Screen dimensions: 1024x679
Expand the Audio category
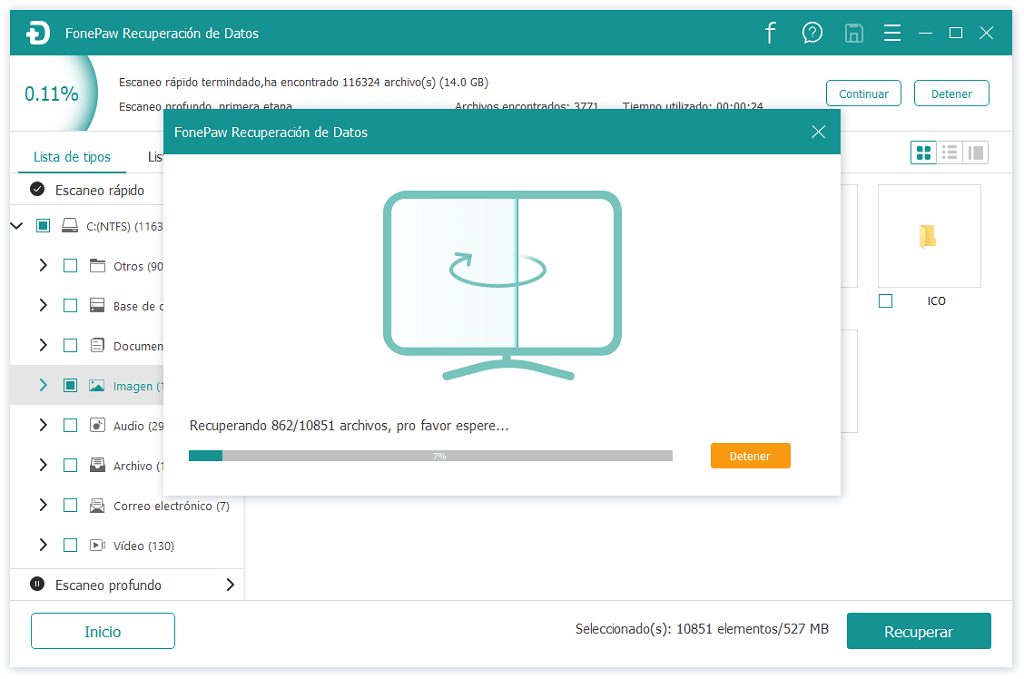tap(43, 425)
